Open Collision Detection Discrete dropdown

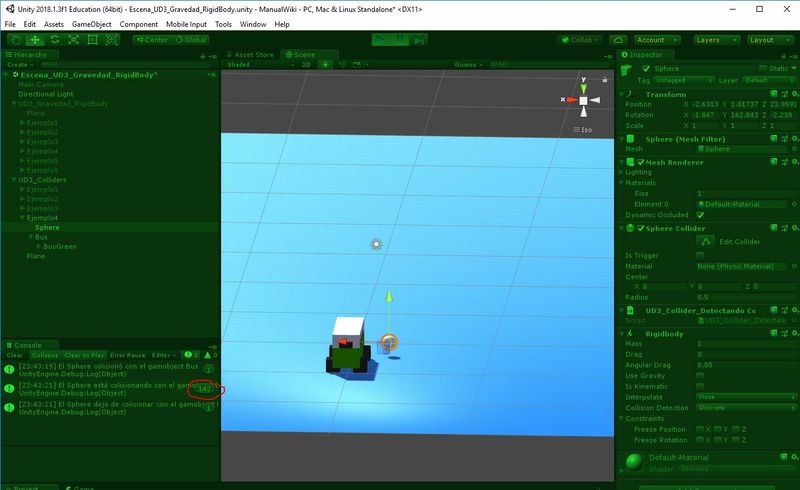tap(746, 408)
